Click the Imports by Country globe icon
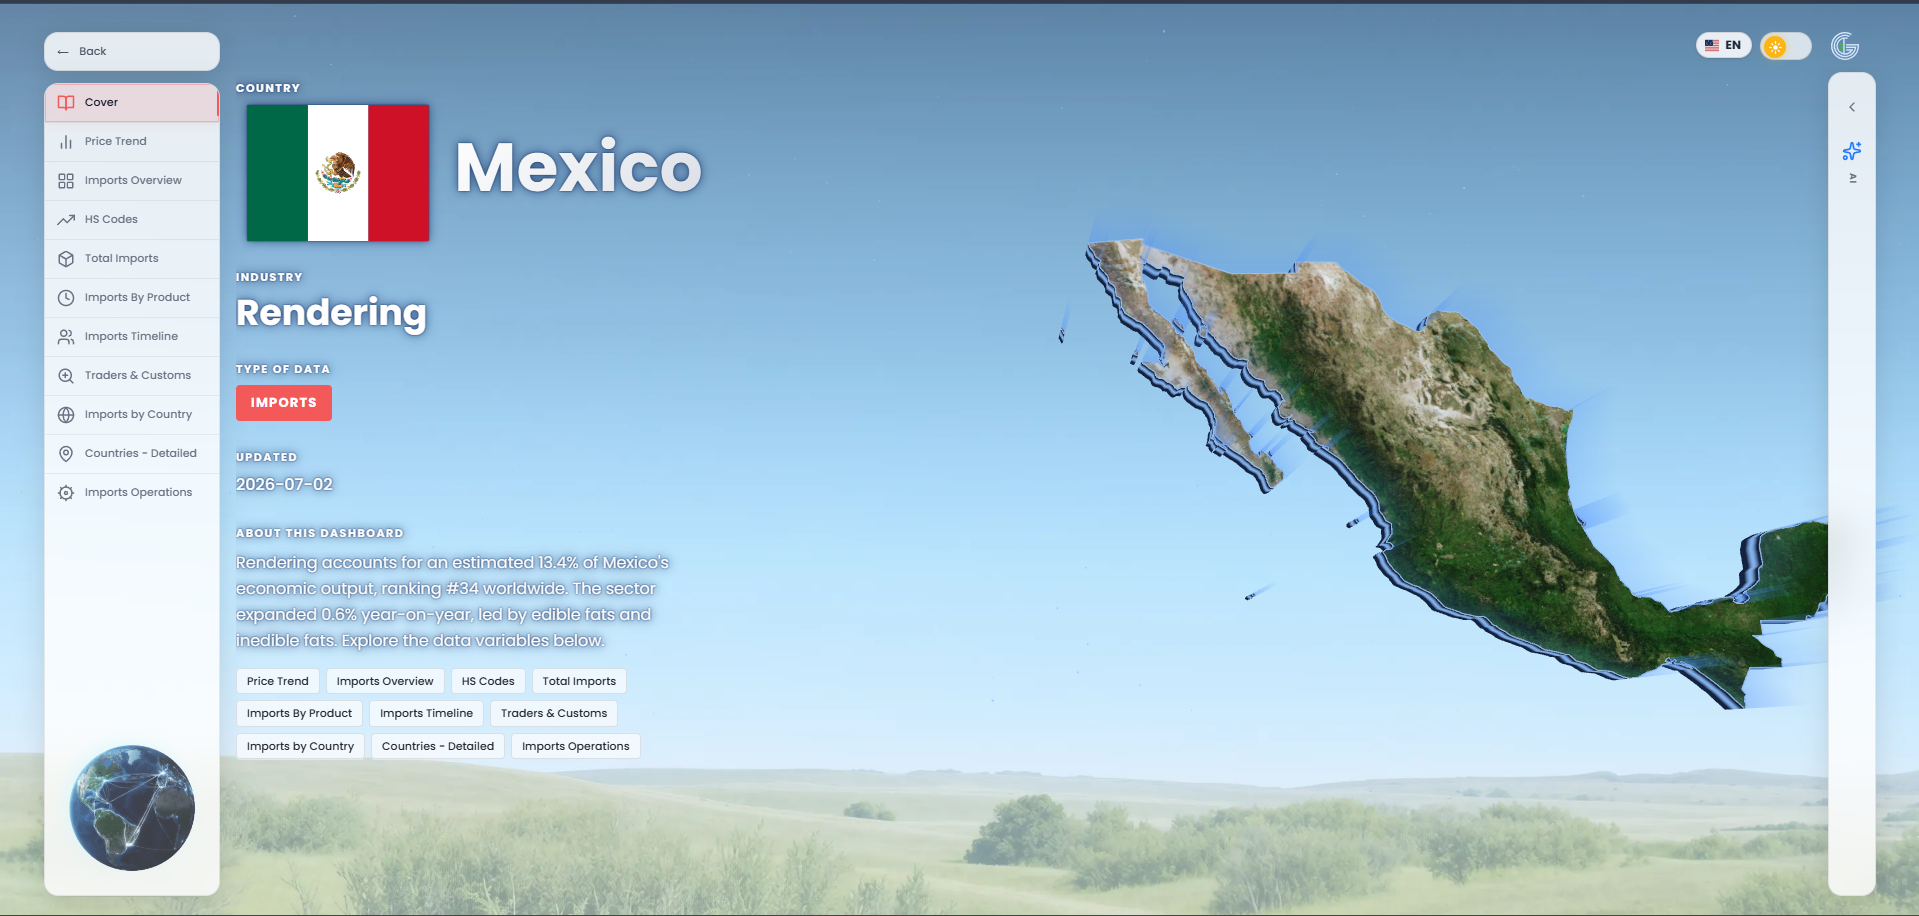The width and height of the screenshot is (1919, 916). [x=66, y=414]
